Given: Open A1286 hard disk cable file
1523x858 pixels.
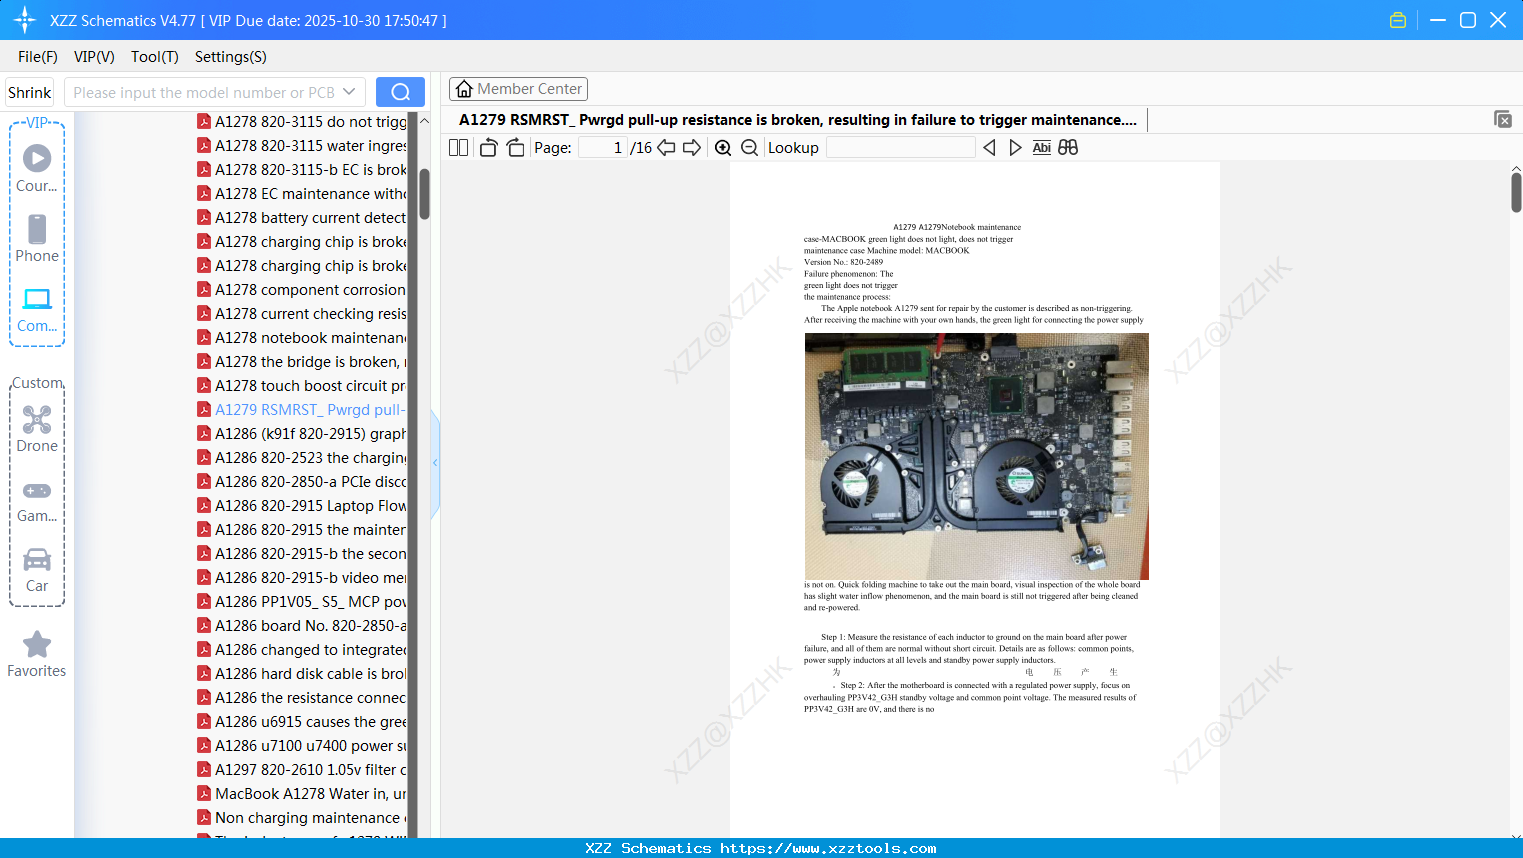Looking at the screenshot, I should coord(302,674).
